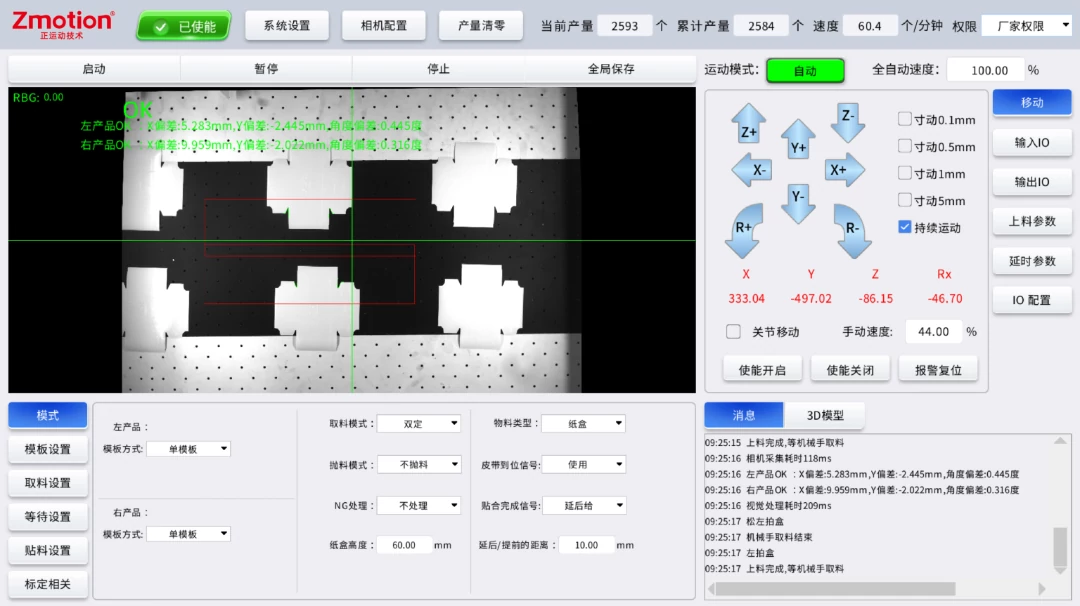Rotate using the R+ arrow

point(745,231)
